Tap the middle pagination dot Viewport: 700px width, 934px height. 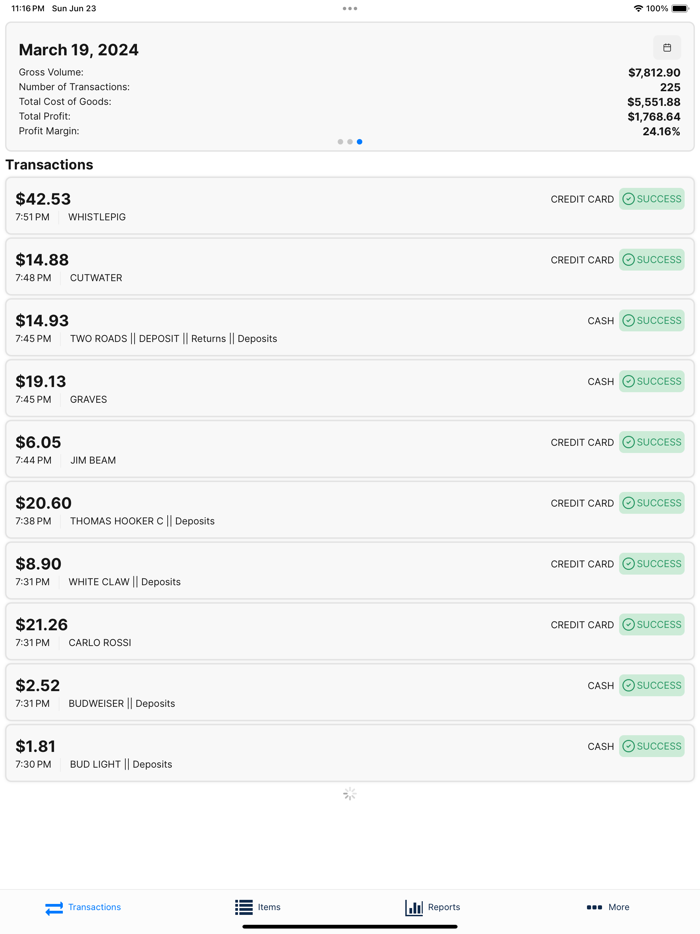point(350,142)
